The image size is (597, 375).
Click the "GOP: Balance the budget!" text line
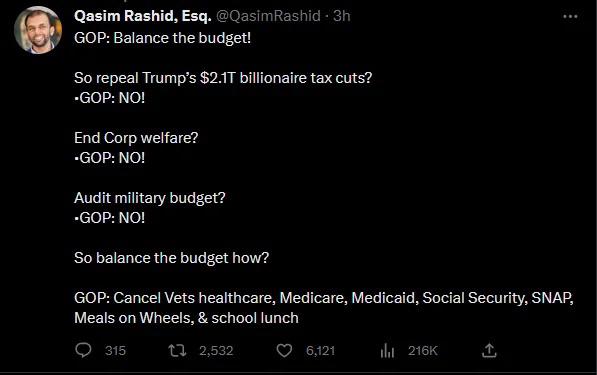pos(163,38)
